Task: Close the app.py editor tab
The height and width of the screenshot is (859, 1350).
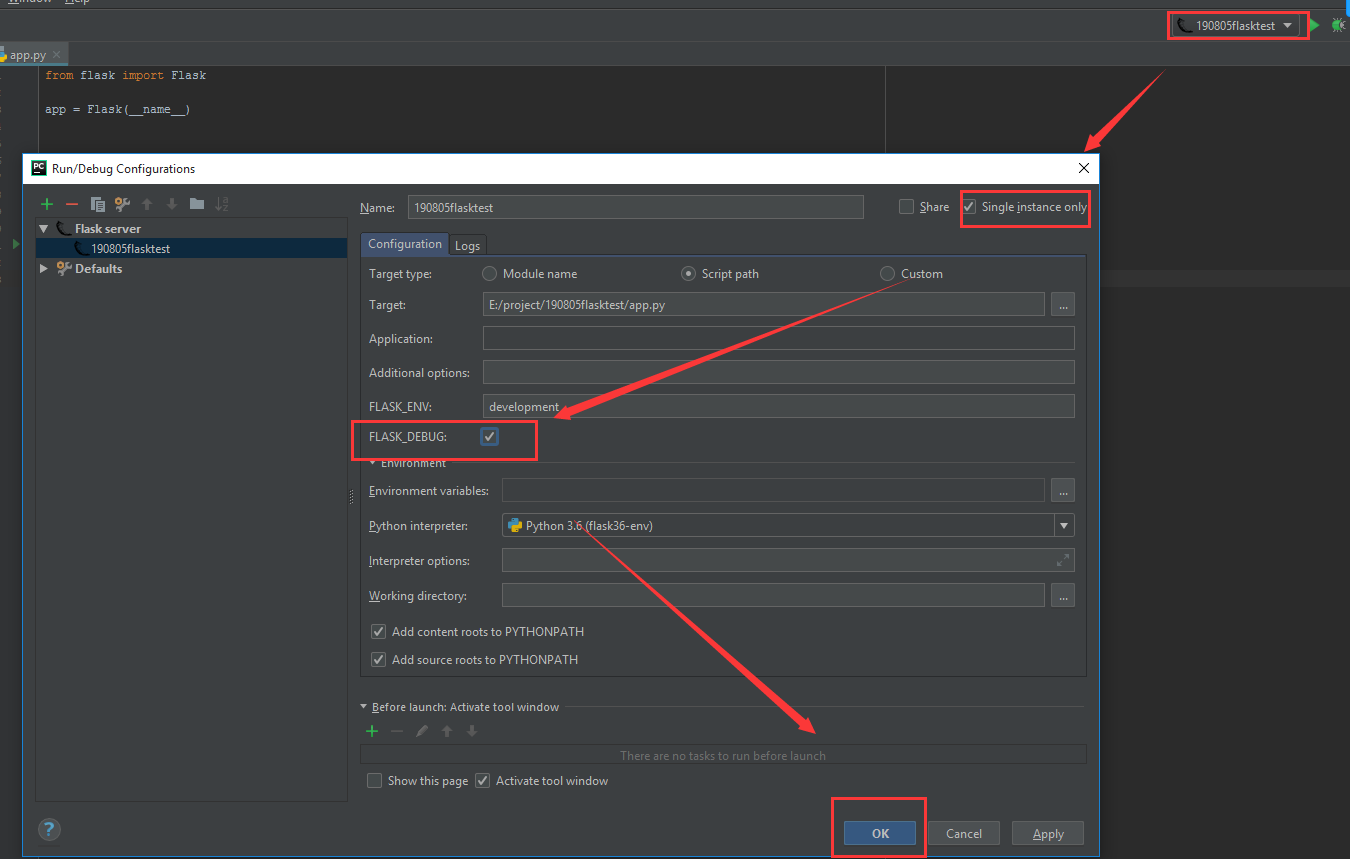Action: point(56,55)
